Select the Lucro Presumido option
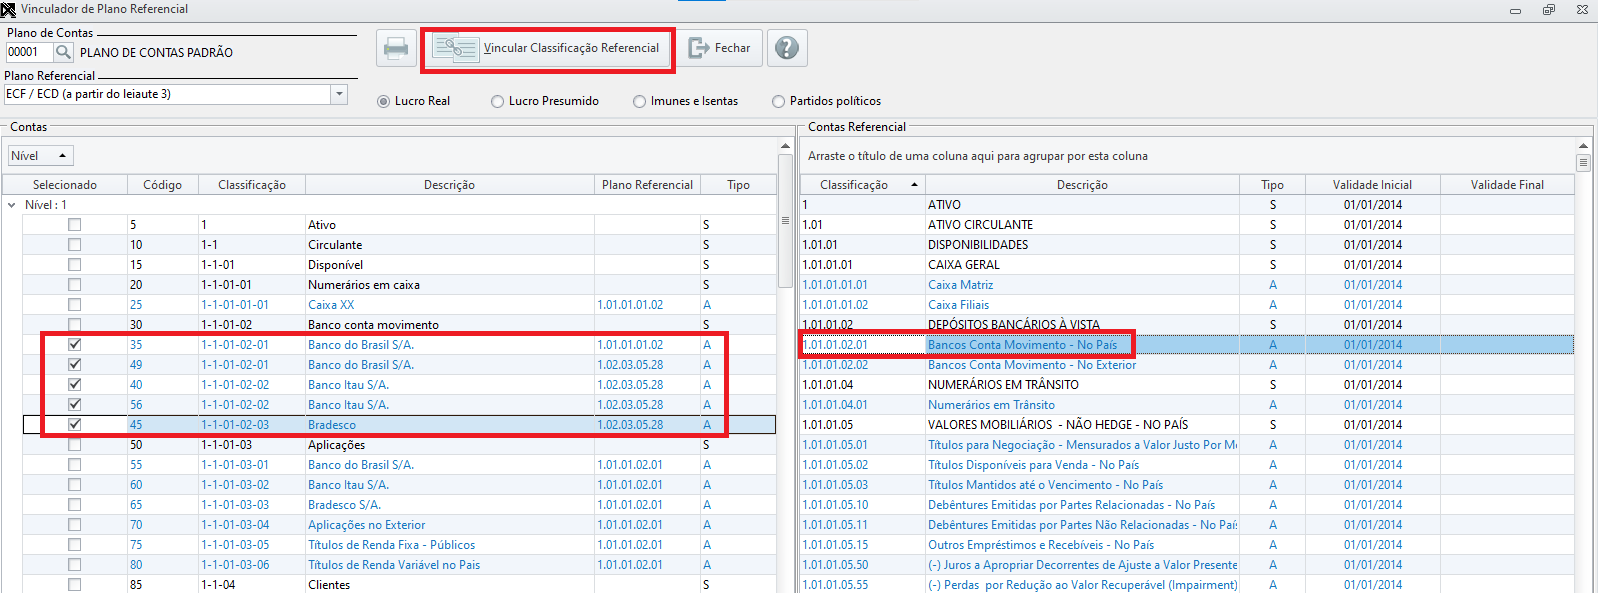 (545, 101)
